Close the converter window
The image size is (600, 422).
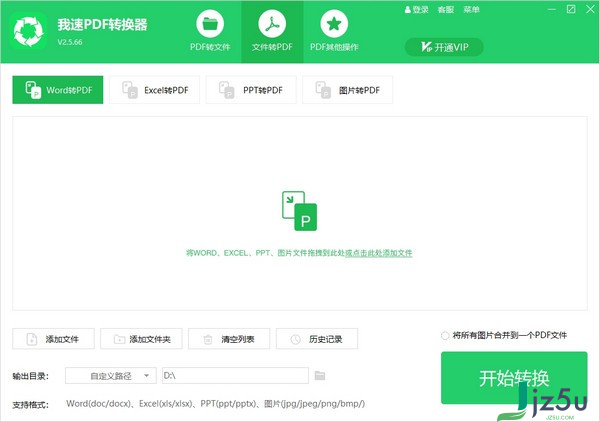tap(590, 9)
